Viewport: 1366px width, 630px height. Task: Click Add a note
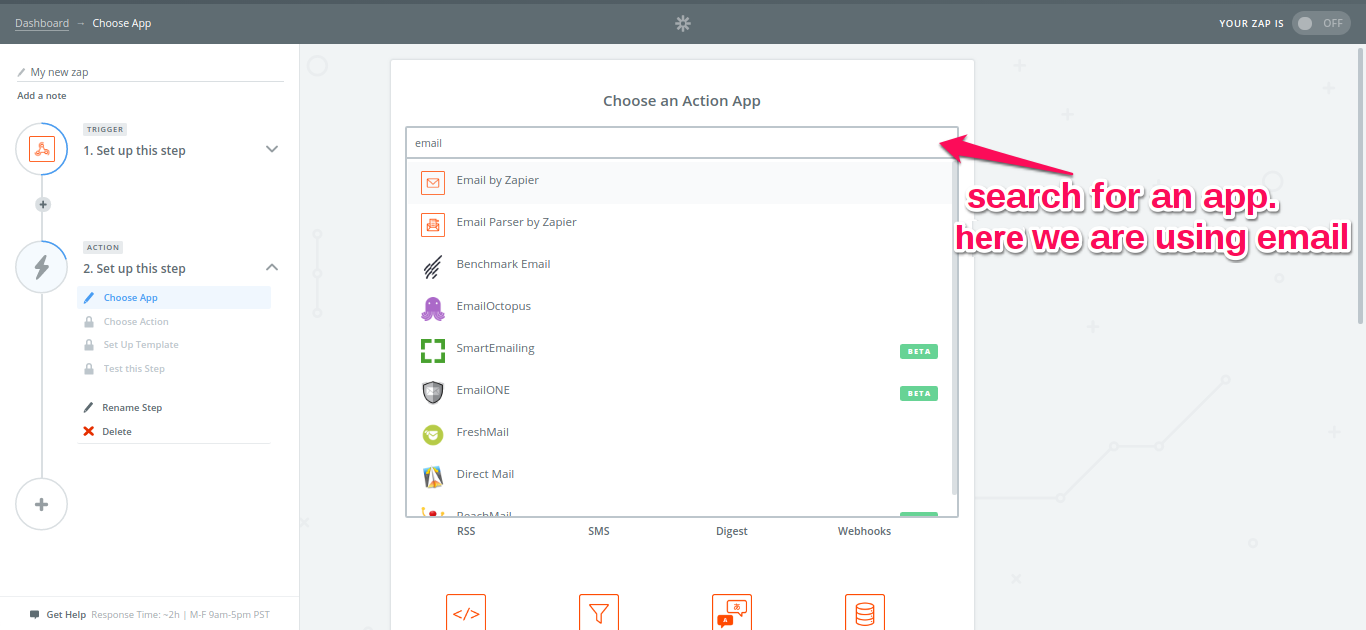point(42,96)
